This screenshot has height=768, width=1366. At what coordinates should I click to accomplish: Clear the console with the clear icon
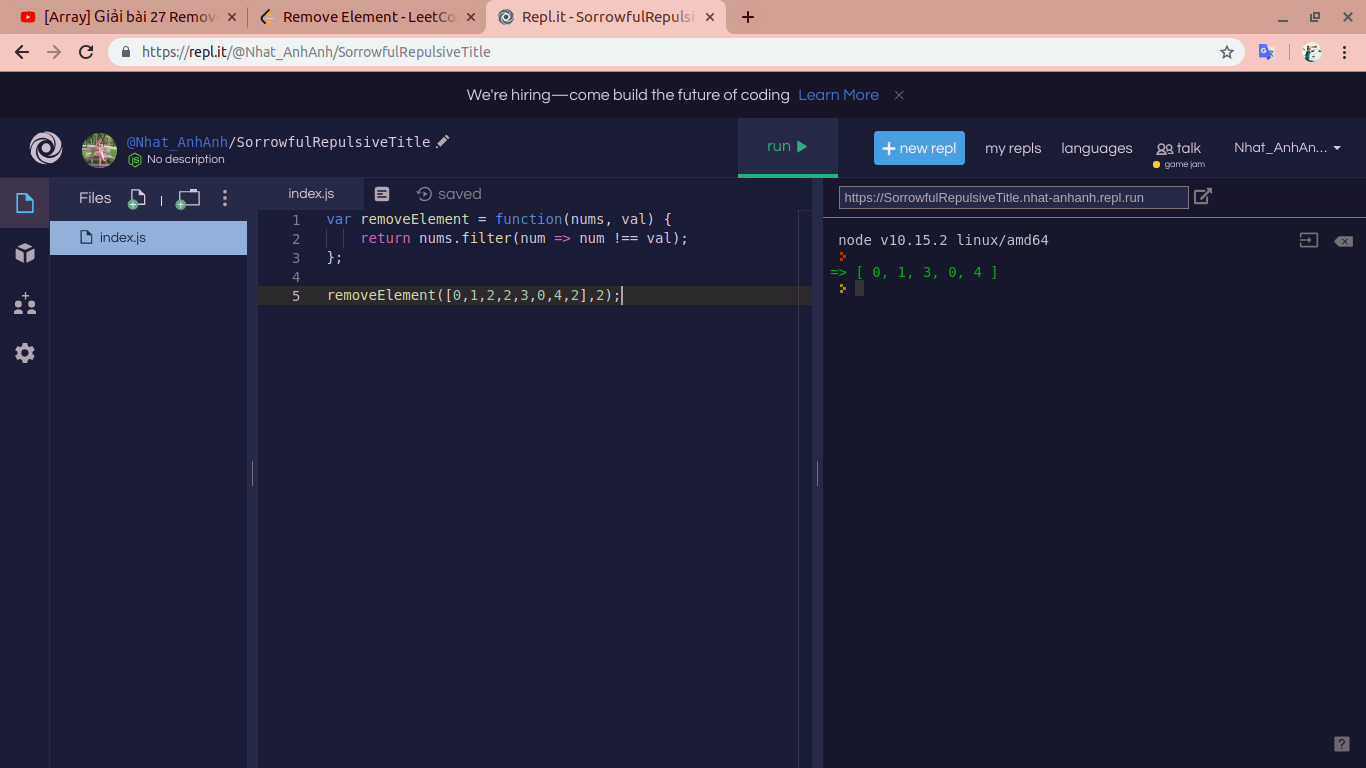tap(1343, 241)
